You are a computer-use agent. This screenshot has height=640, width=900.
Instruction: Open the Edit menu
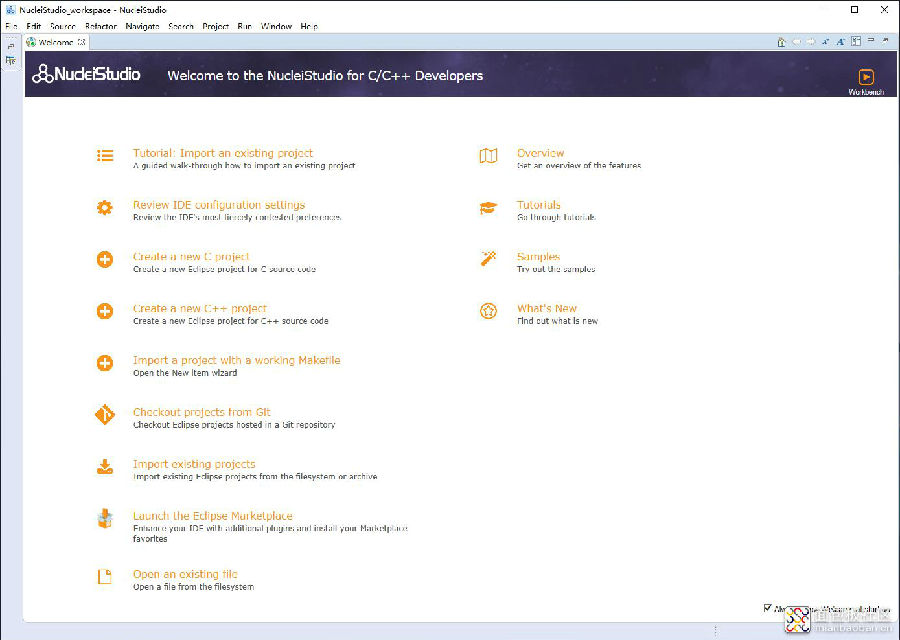pyautogui.click(x=34, y=26)
